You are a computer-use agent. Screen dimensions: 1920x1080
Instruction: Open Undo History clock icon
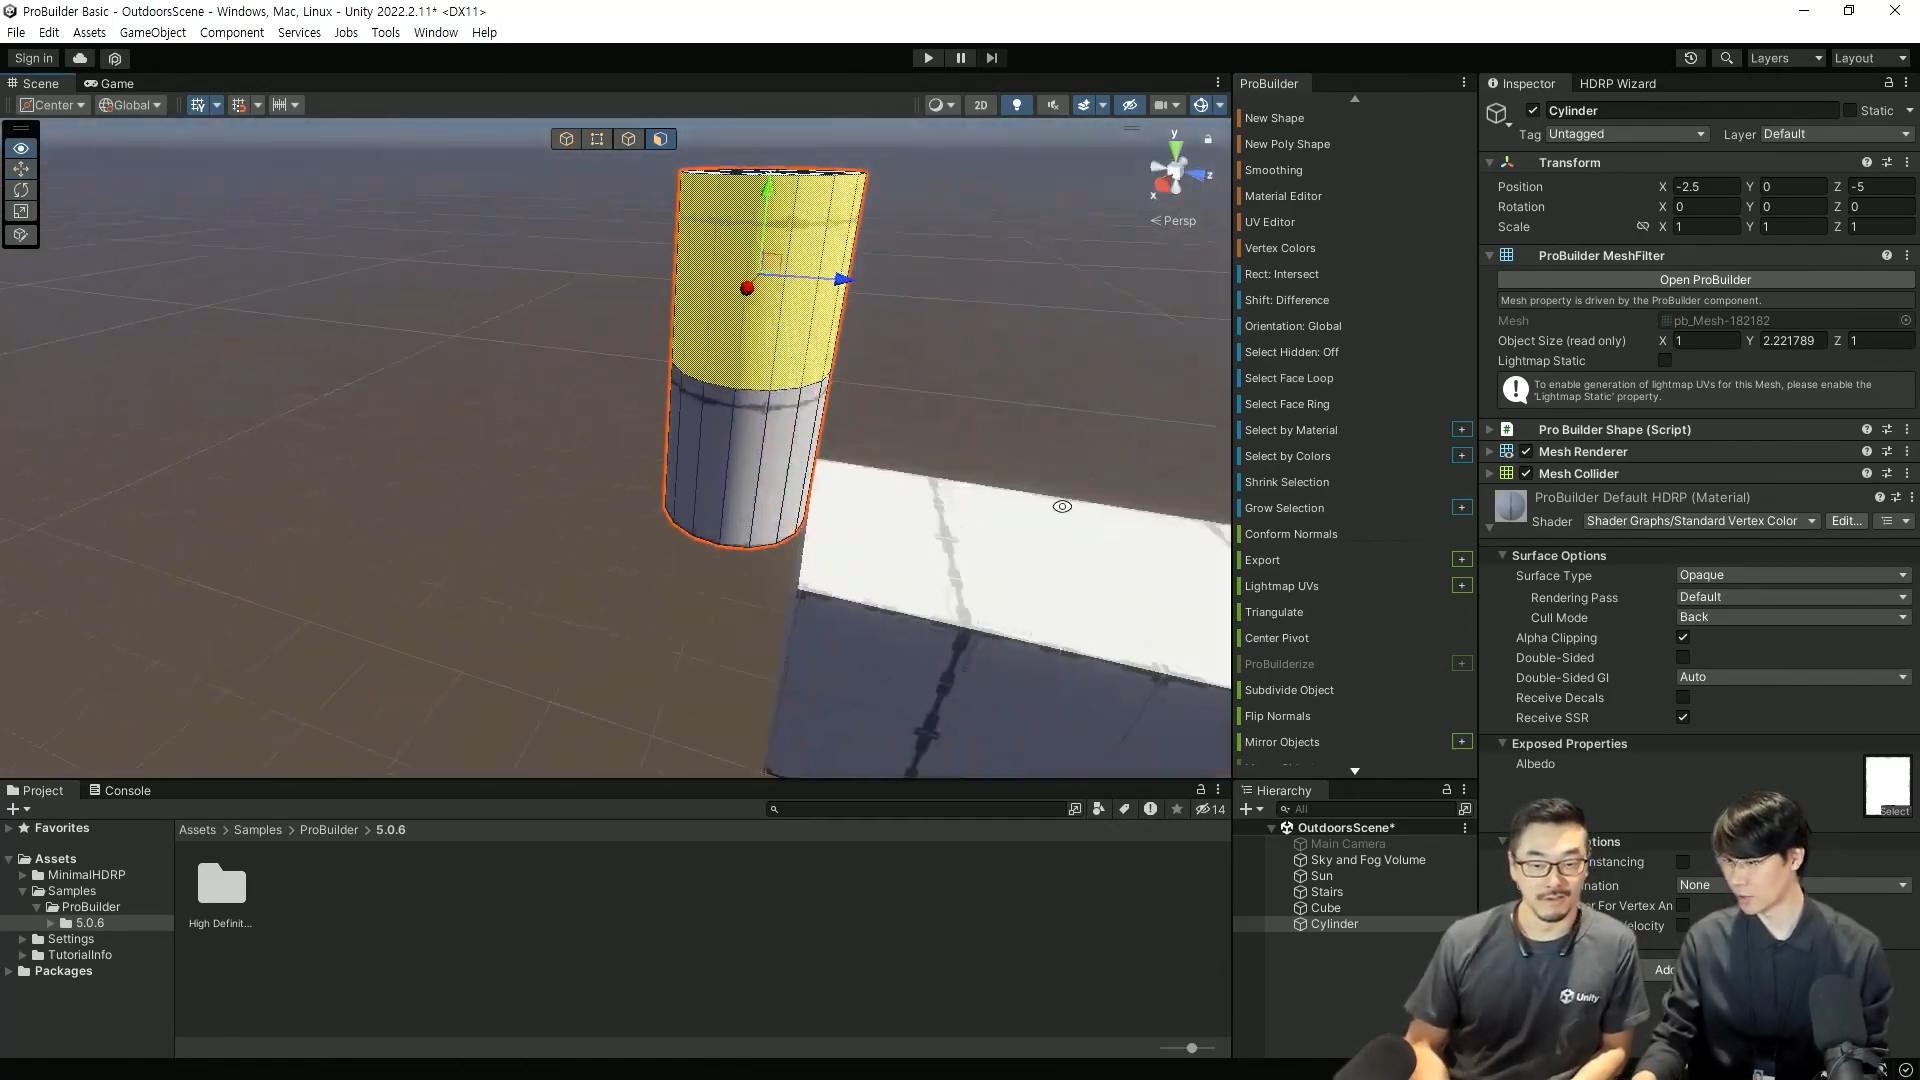pos(1691,58)
